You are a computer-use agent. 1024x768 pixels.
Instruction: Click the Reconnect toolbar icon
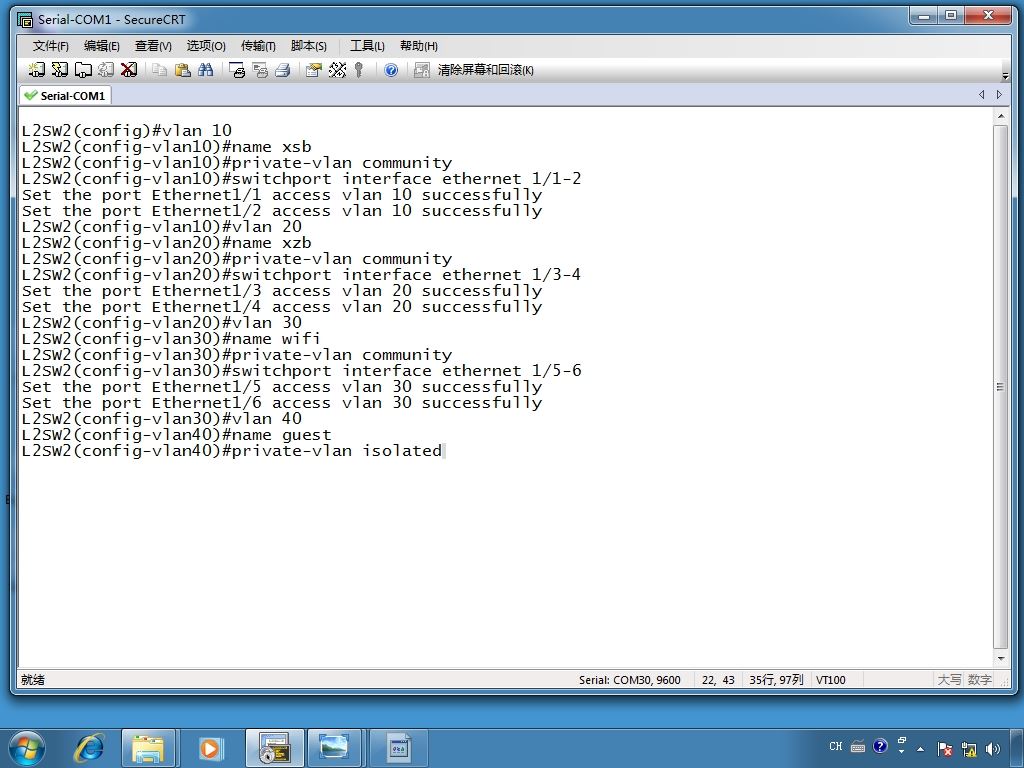106,69
